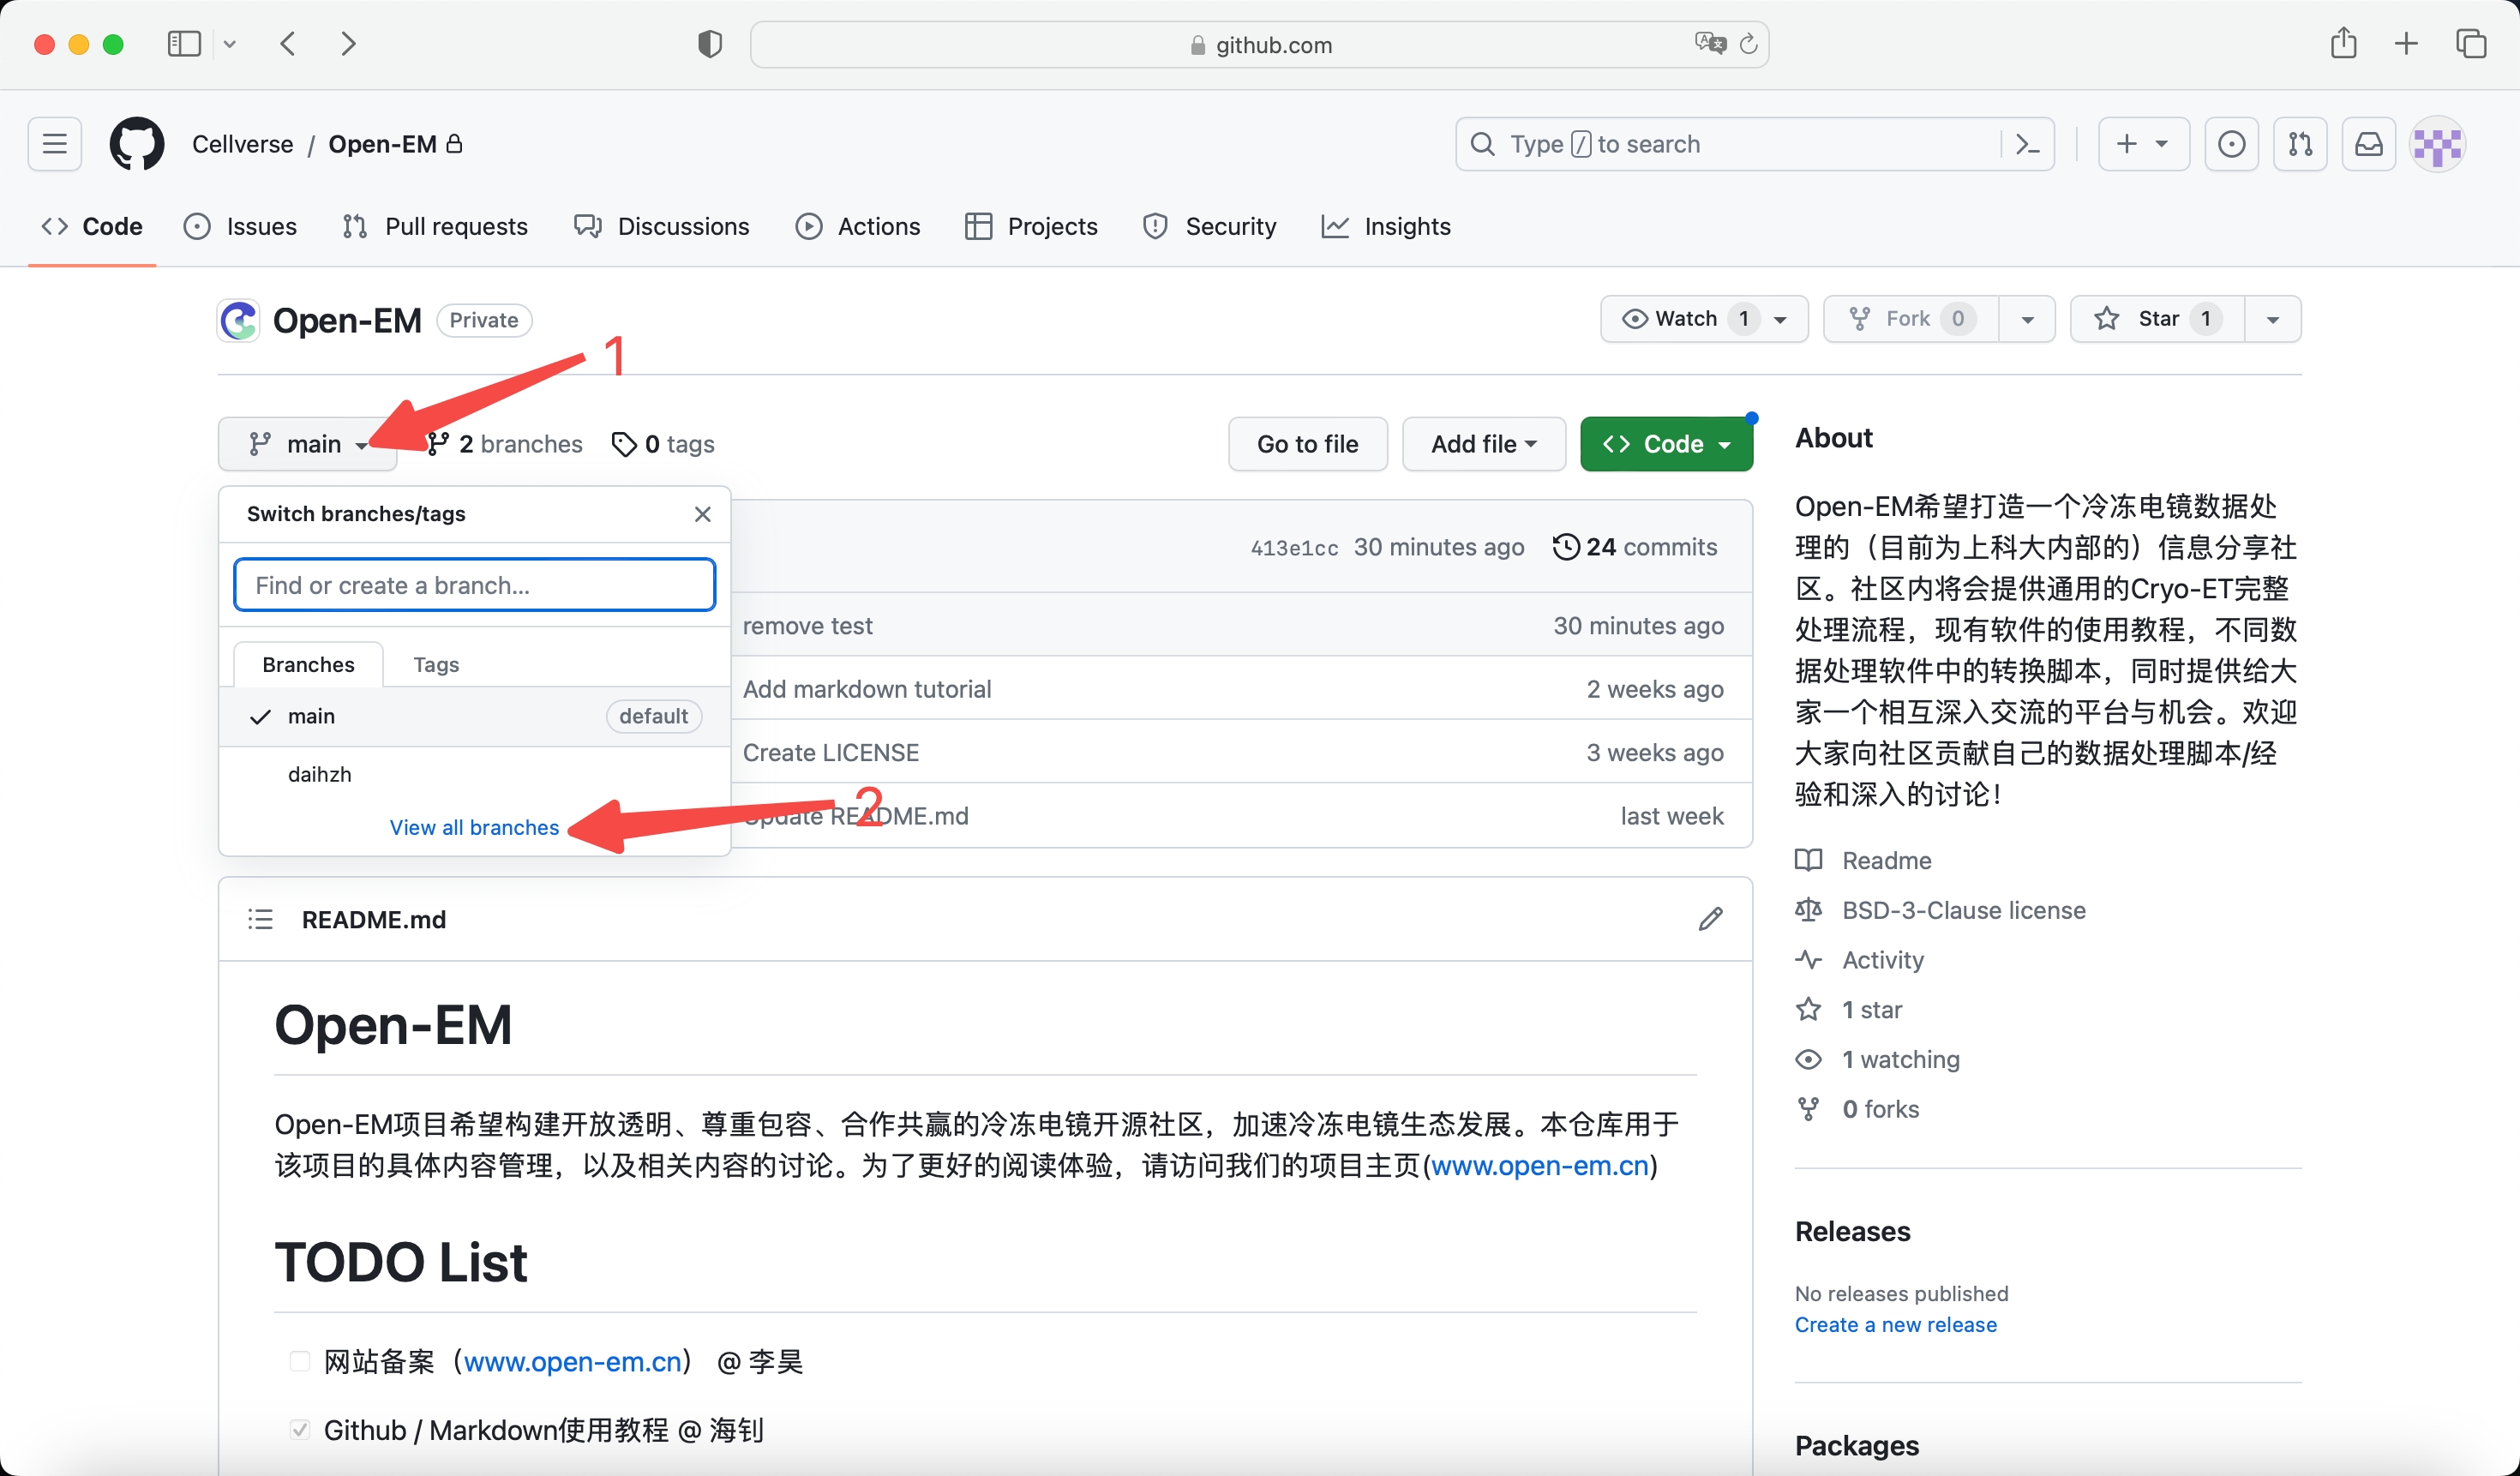Click the Safari sidebar toggle icon

(x=184, y=44)
